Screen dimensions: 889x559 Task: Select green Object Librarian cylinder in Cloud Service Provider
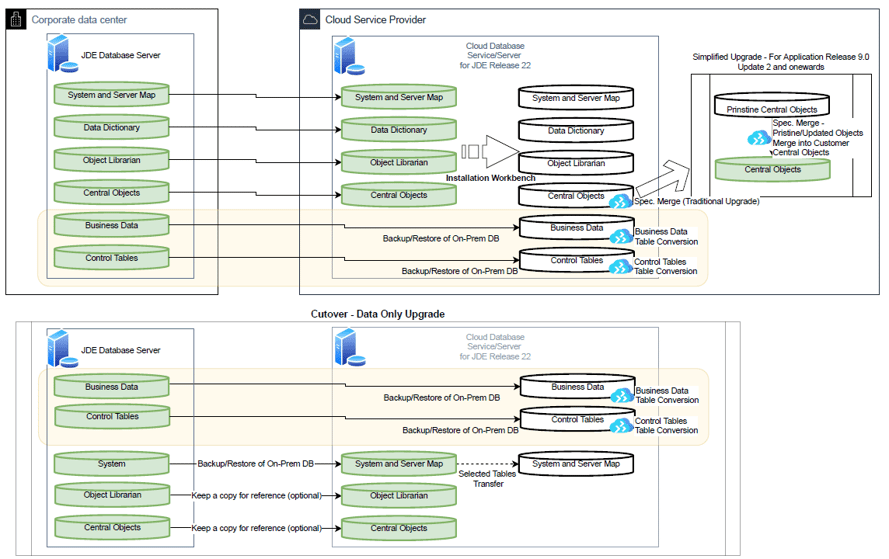tap(399, 162)
